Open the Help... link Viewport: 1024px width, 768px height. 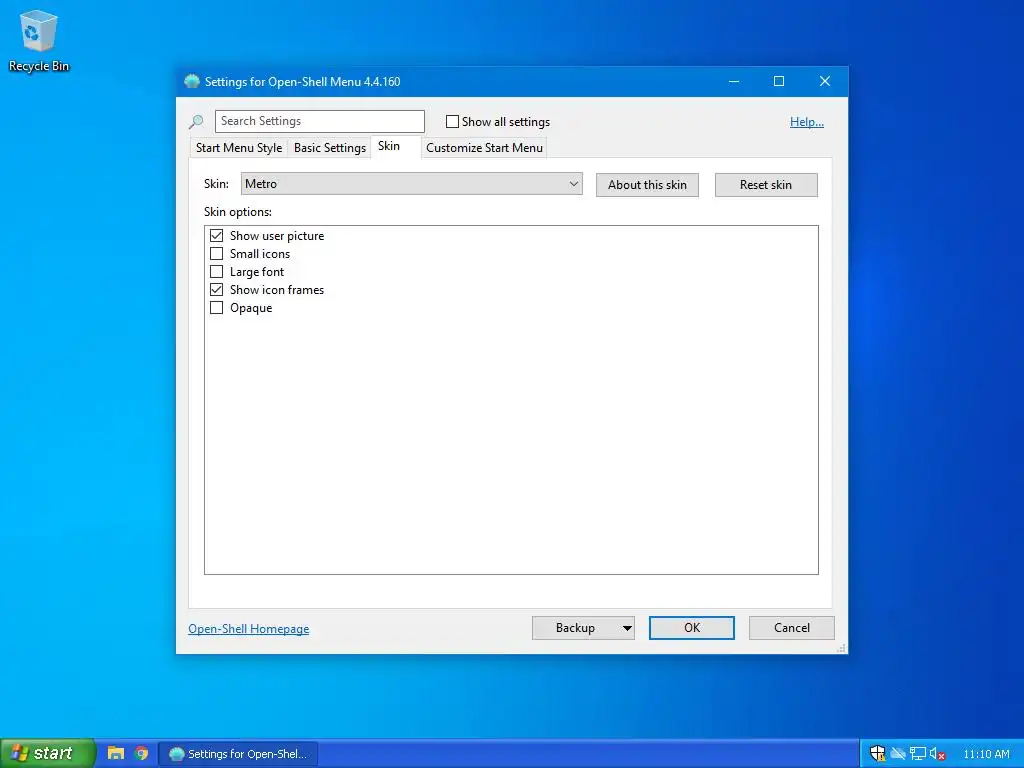(x=807, y=121)
